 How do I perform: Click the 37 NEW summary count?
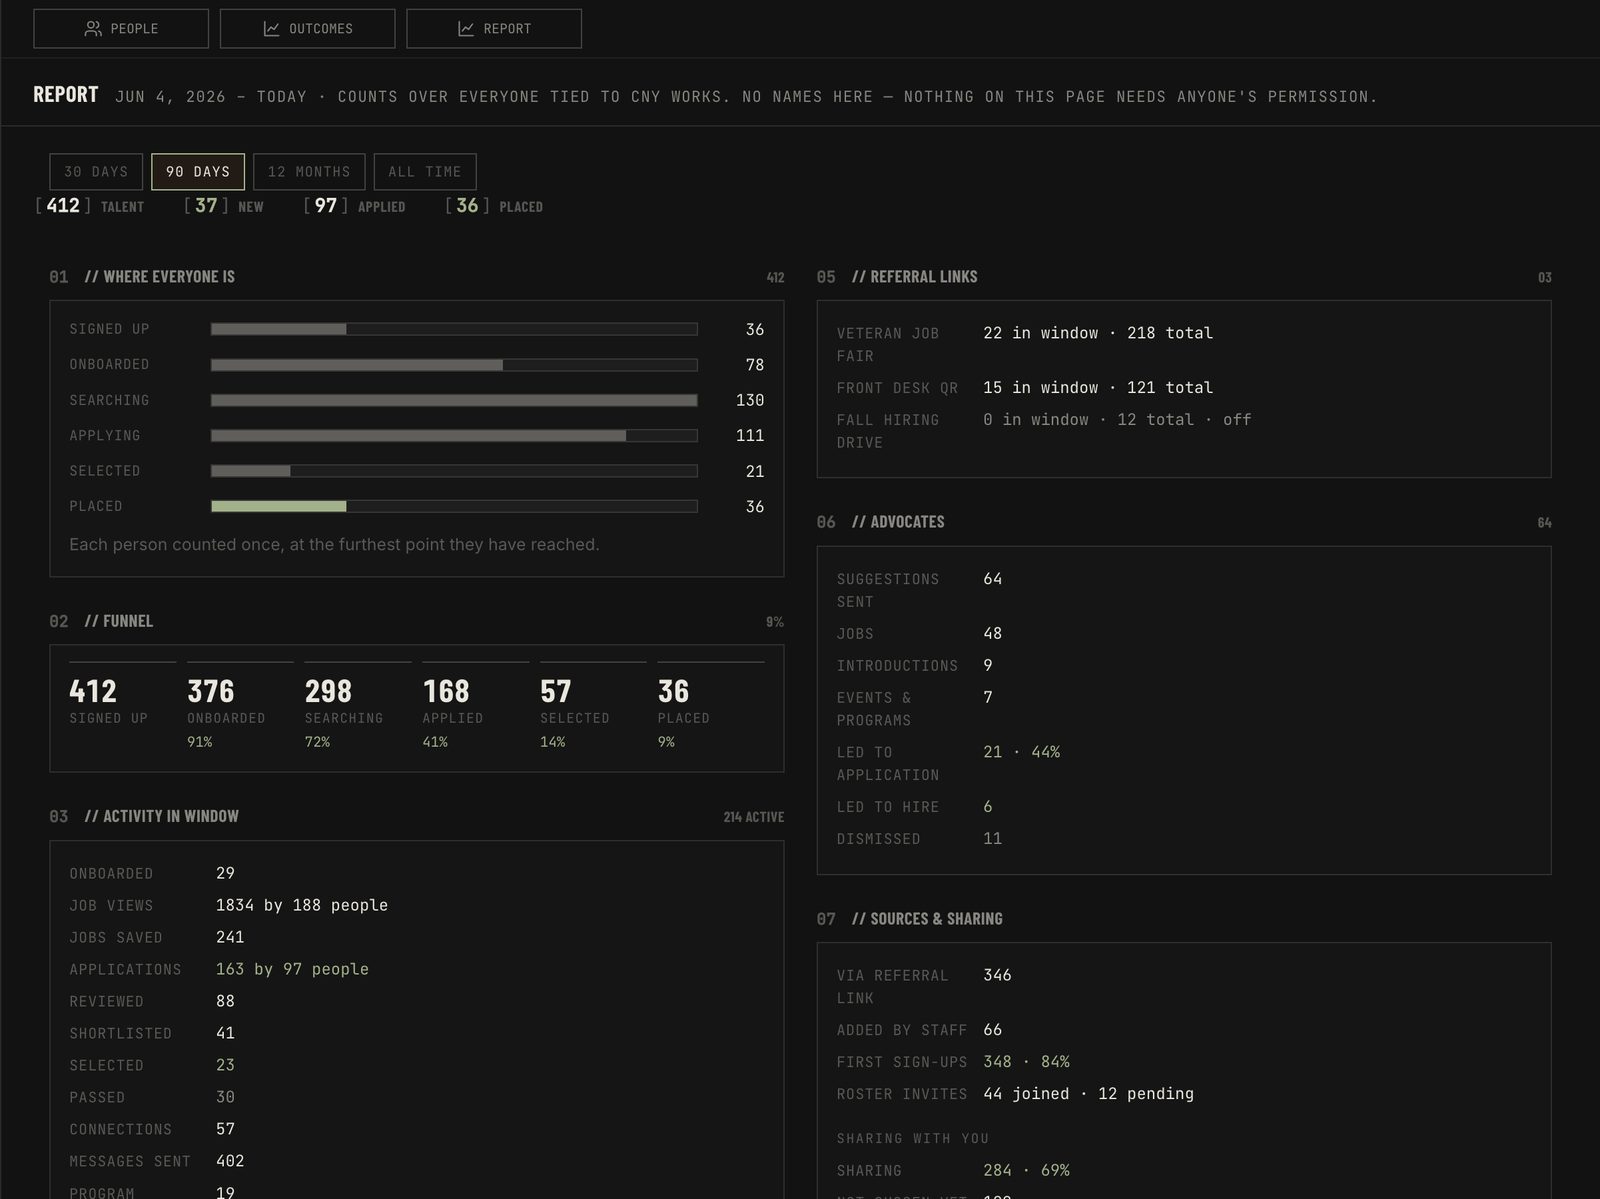pos(224,206)
